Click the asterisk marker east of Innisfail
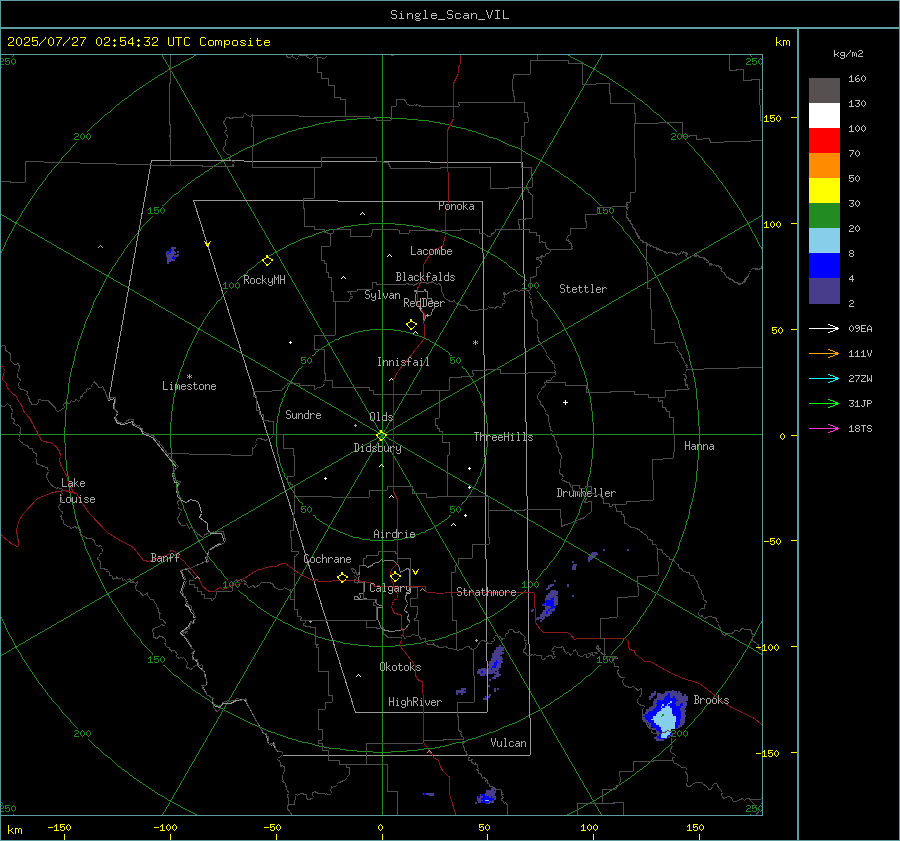 (x=475, y=343)
